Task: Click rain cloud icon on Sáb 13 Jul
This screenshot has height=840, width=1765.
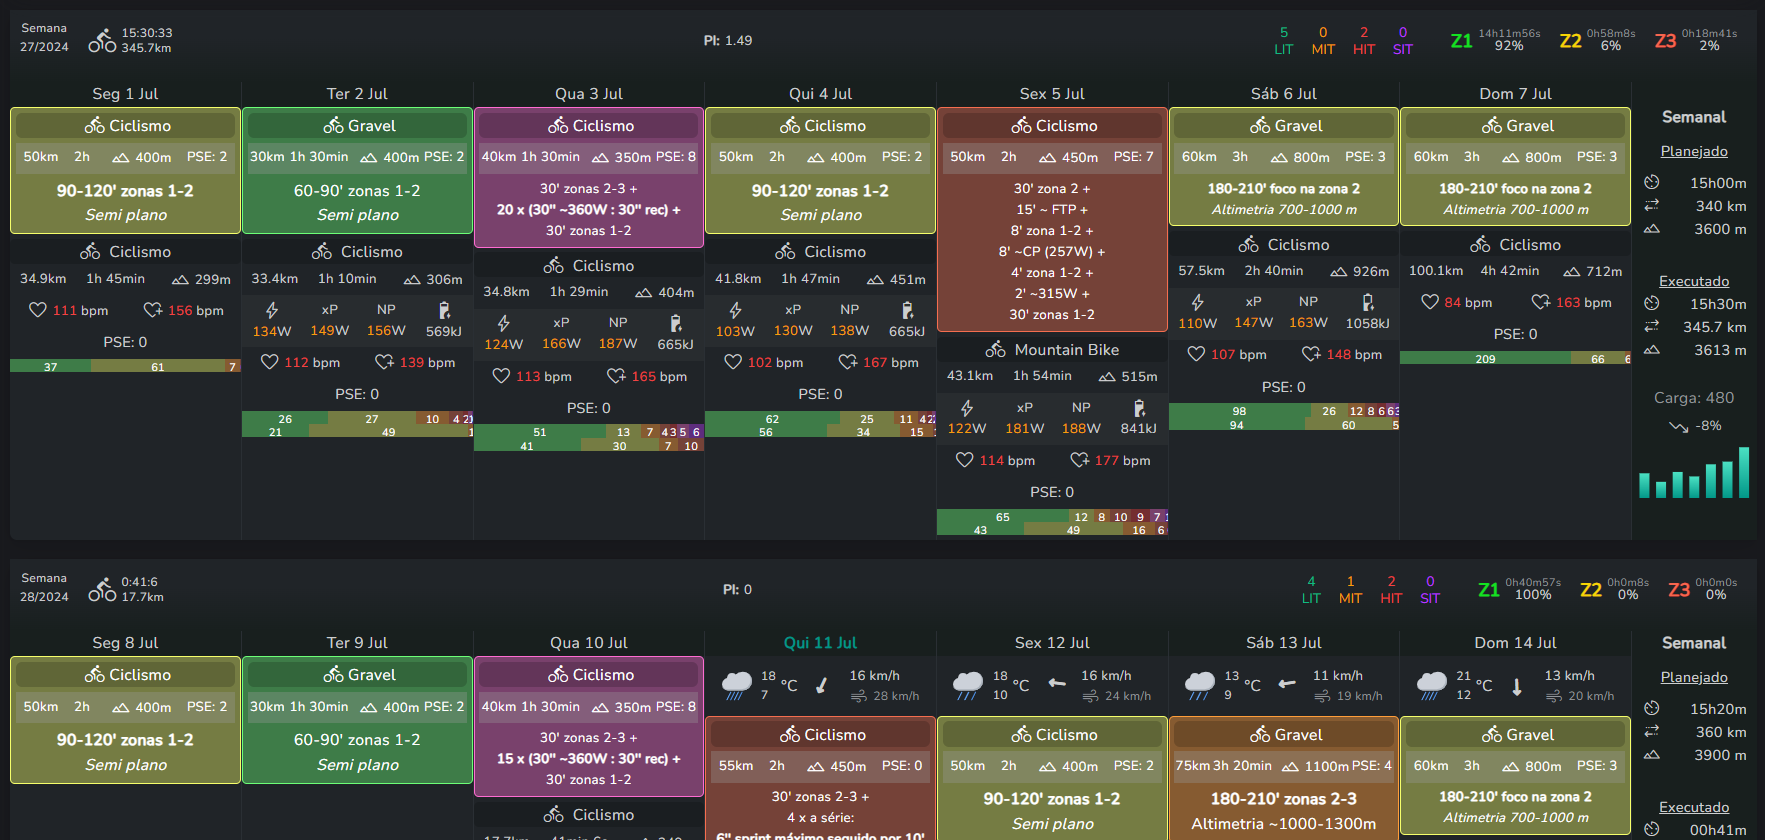Action: (x=1200, y=685)
